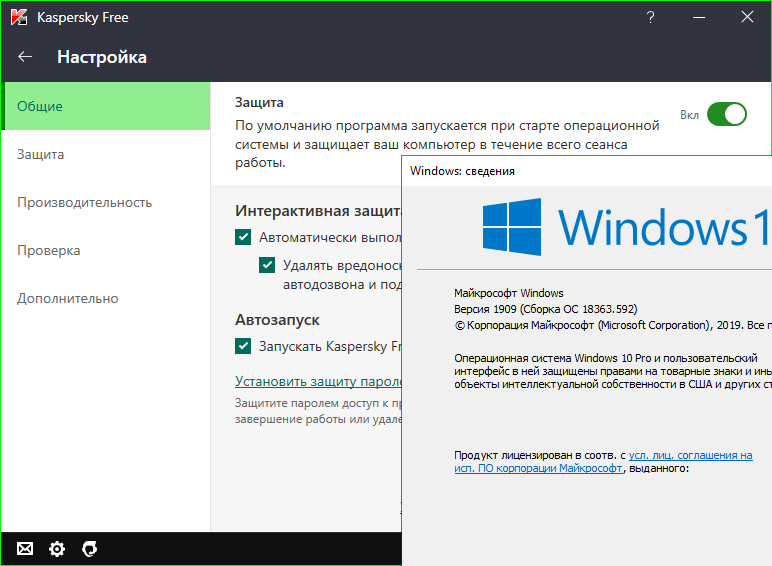Click the Автозапуск section heading

277,320
